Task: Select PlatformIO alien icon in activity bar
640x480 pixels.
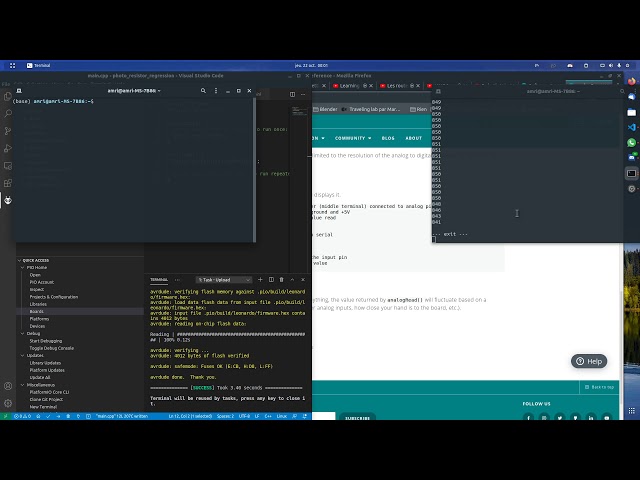Action: 8,200
